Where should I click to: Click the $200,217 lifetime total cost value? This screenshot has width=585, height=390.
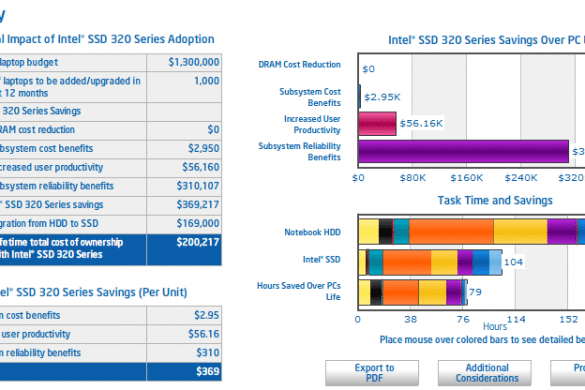coord(198,242)
